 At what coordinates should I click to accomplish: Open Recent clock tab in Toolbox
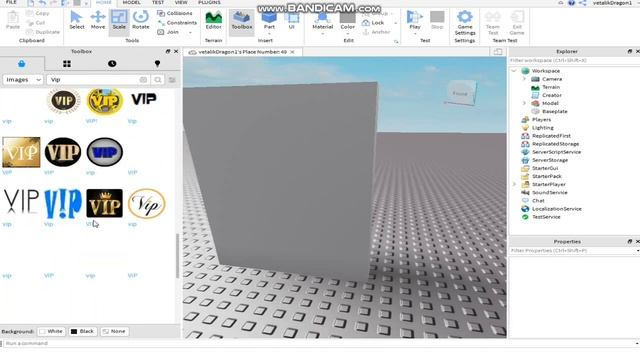point(112,64)
